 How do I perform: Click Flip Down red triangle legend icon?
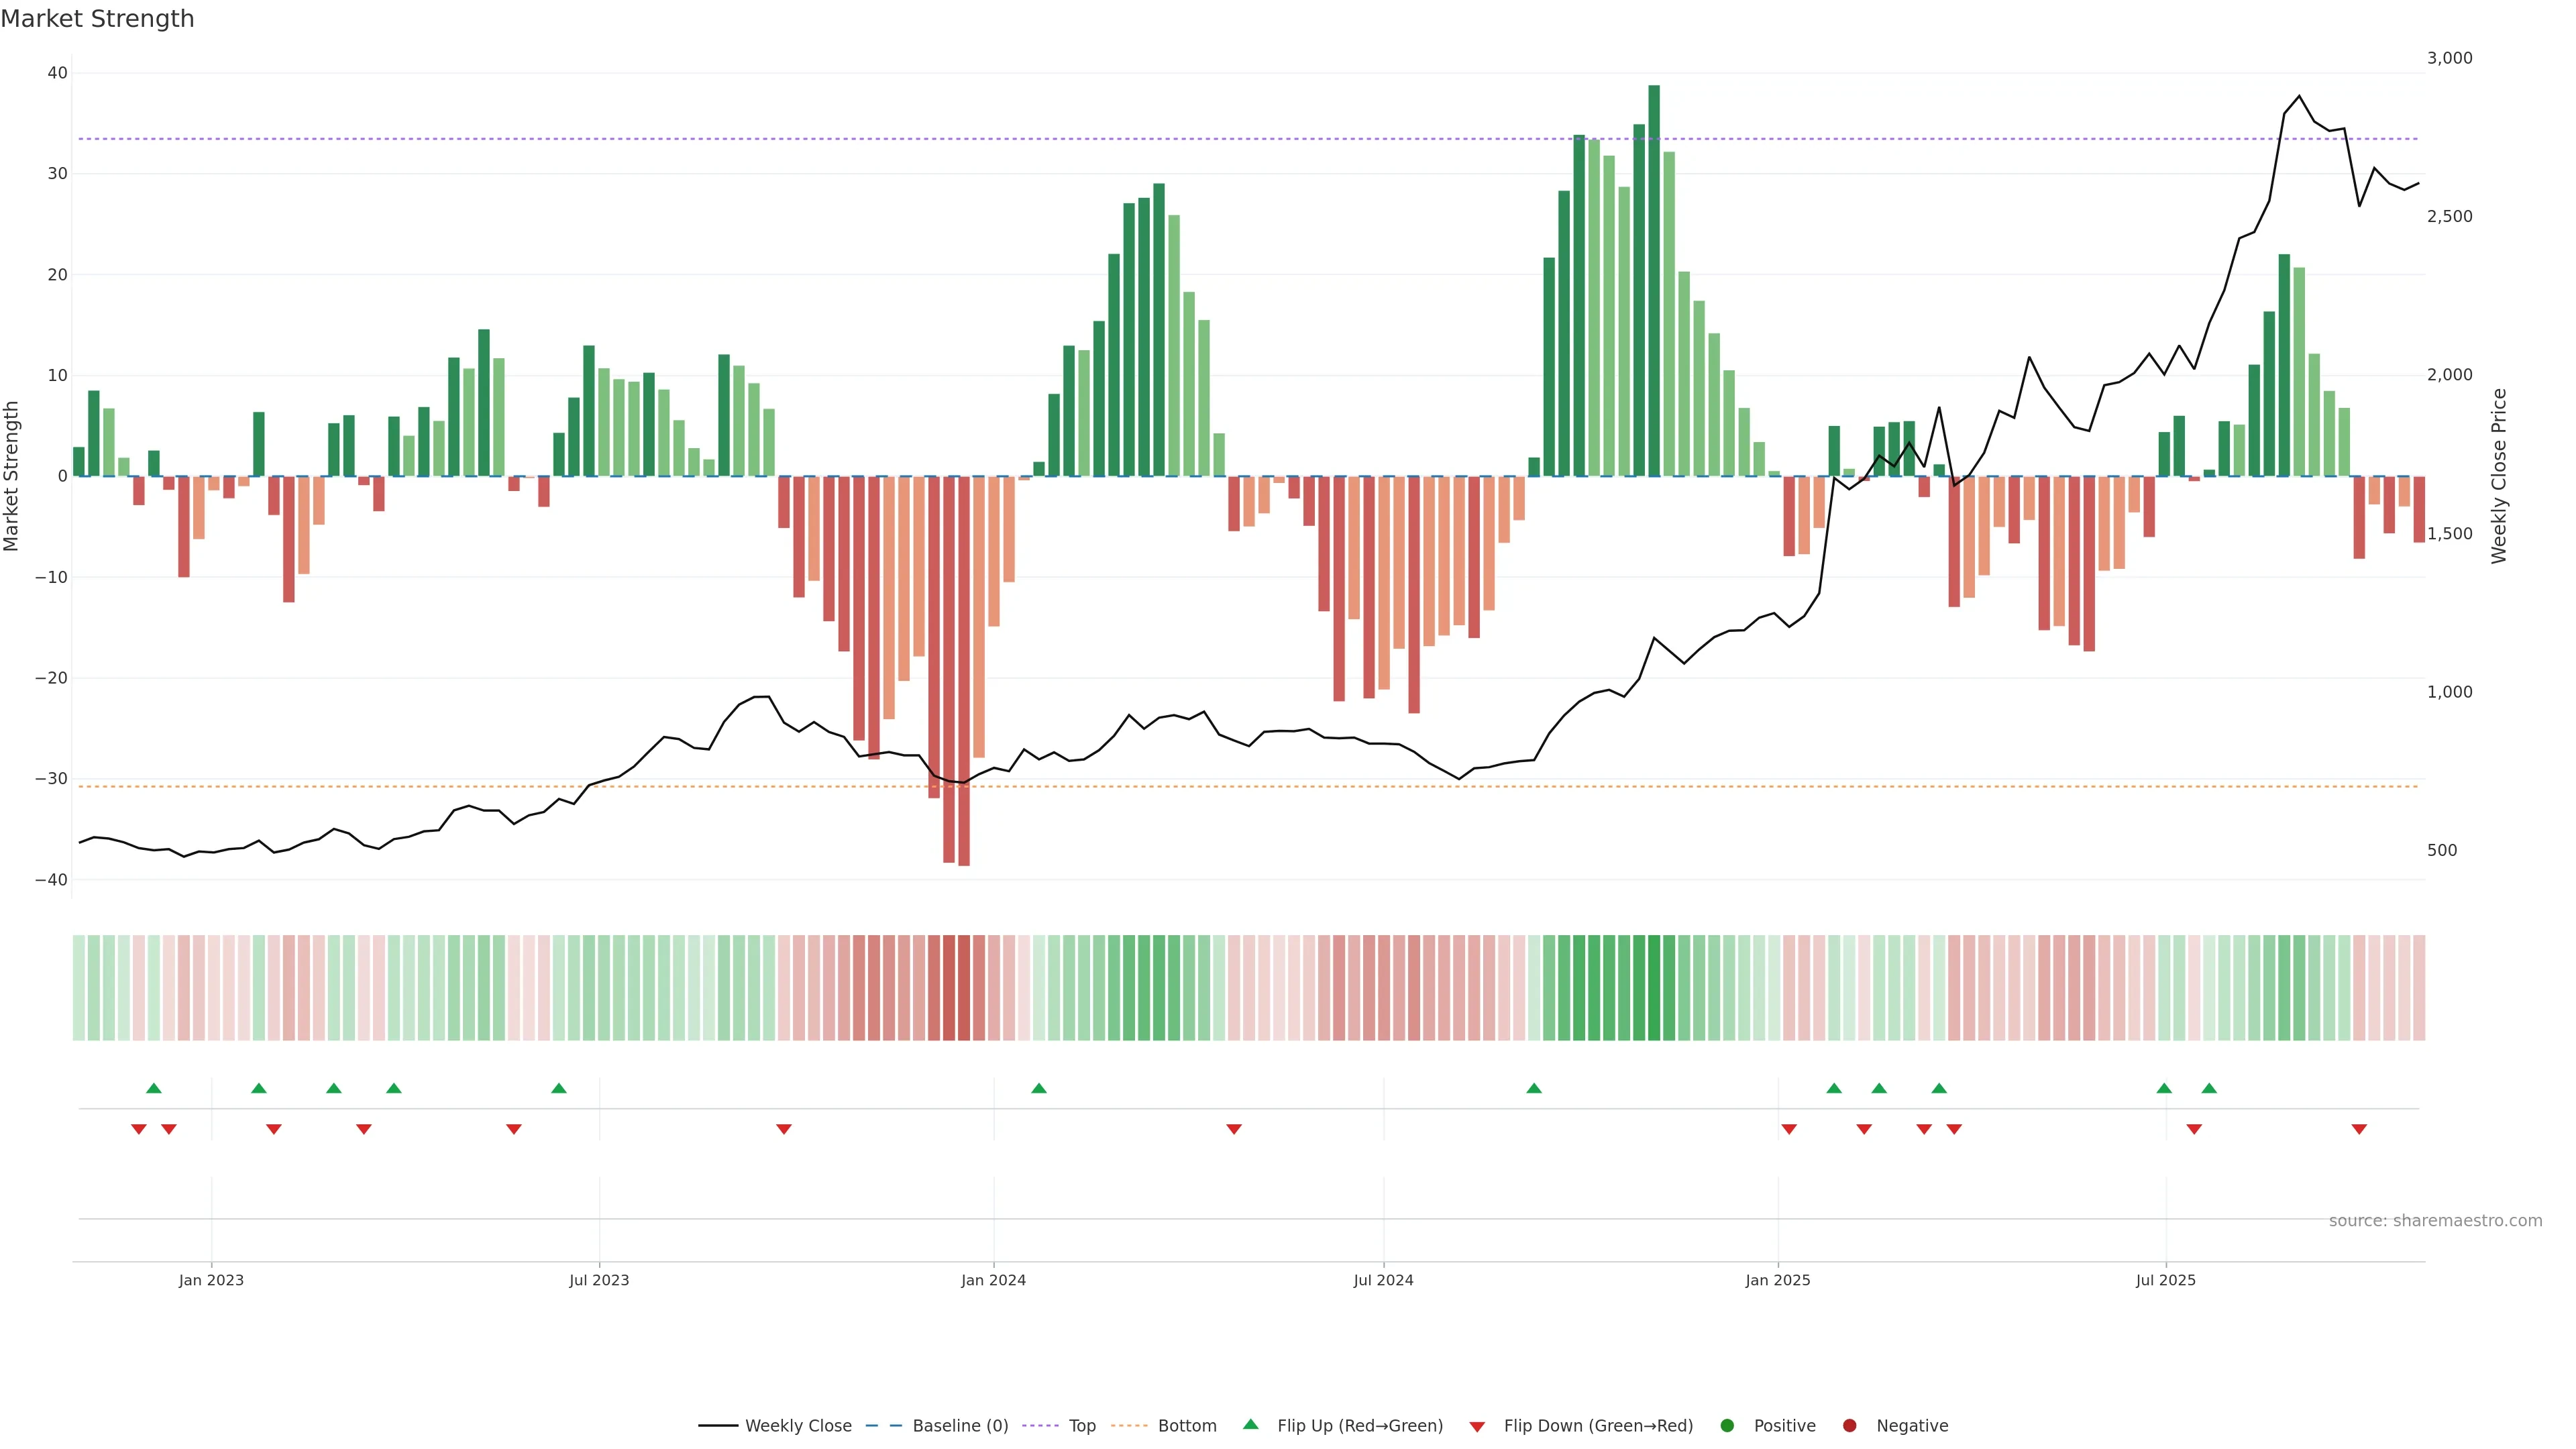pyautogui.click(x=1477, y=1427)
